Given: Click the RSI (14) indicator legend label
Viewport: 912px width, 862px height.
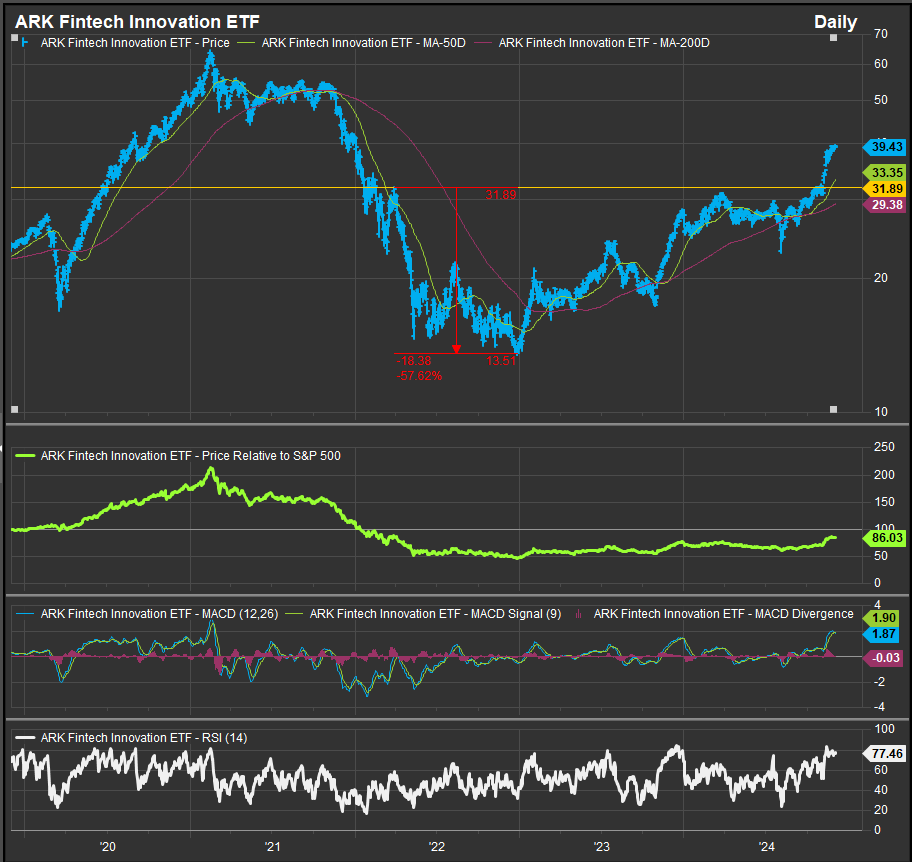Looking at the screenshot, I should (x=143, y=738).
